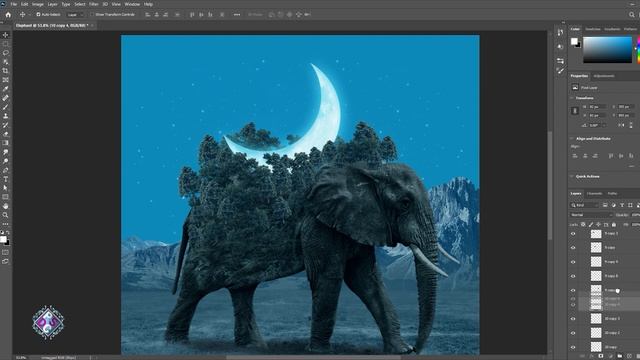Select the Clone Stamp tool

point(5,116)
